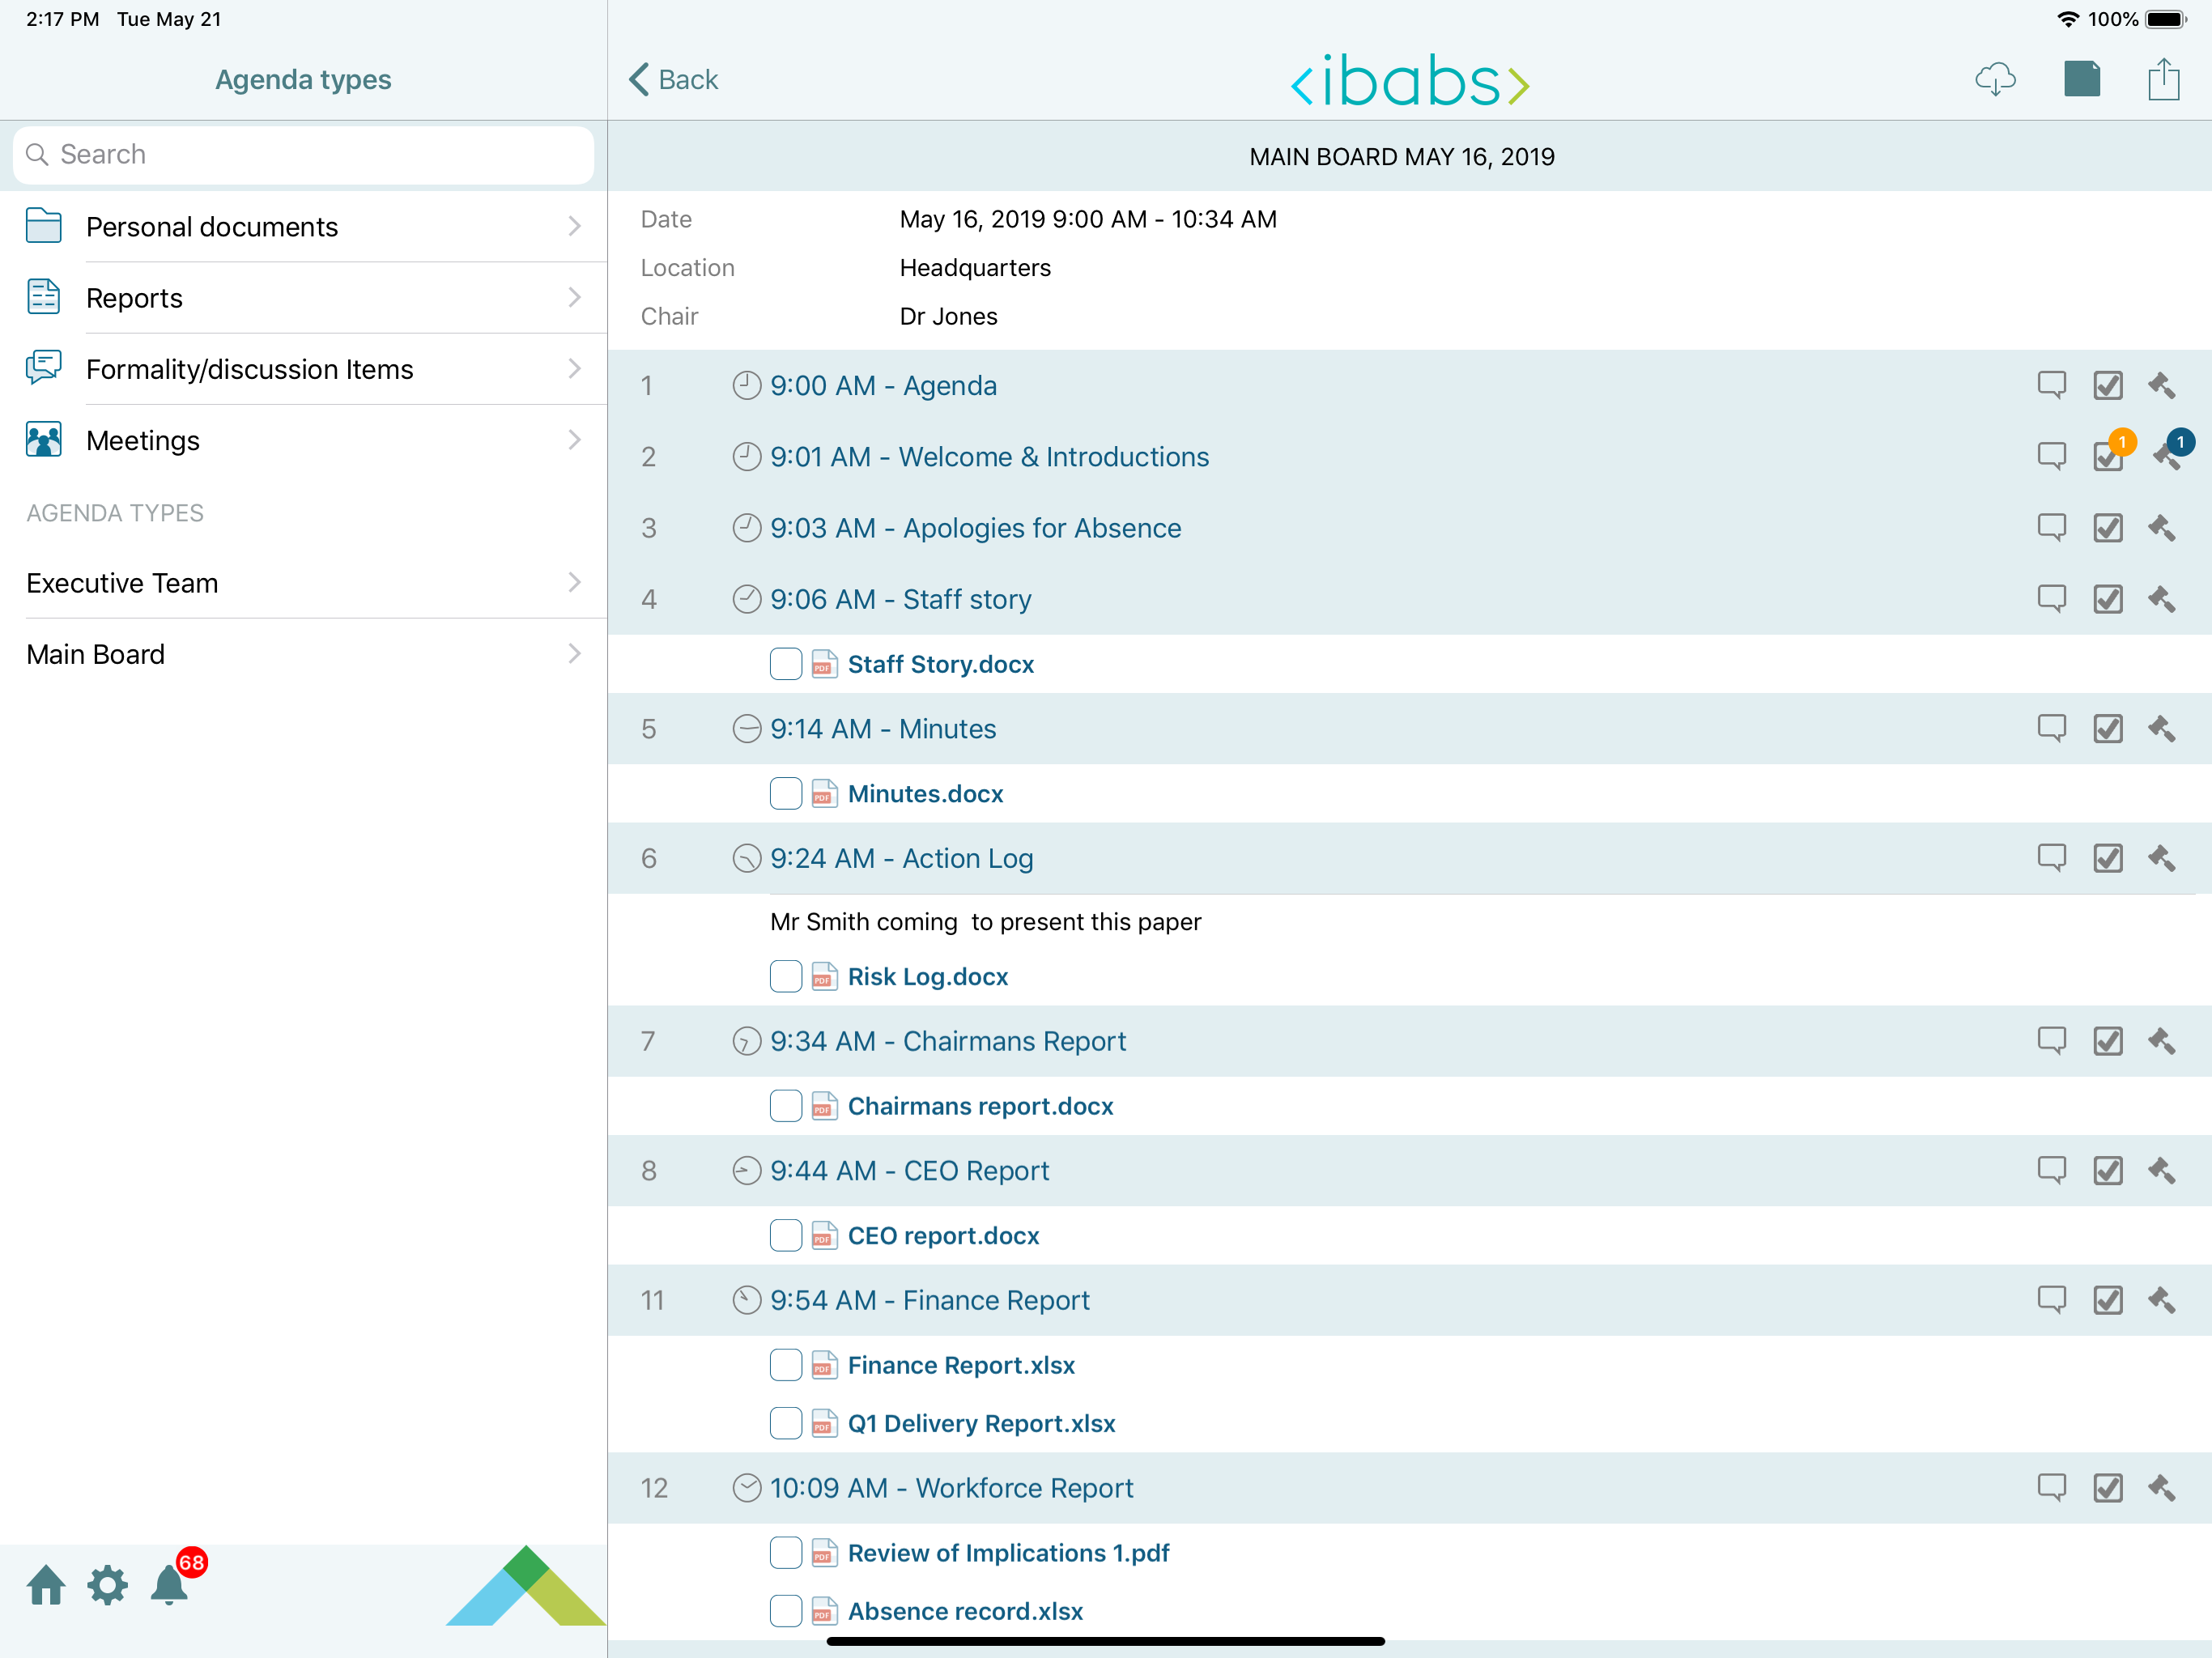Image resolution: width=2212 pixels, height=1658 pixels.
Task: Open action checkmark for CEO Report
Action: click(2108, 1170)
